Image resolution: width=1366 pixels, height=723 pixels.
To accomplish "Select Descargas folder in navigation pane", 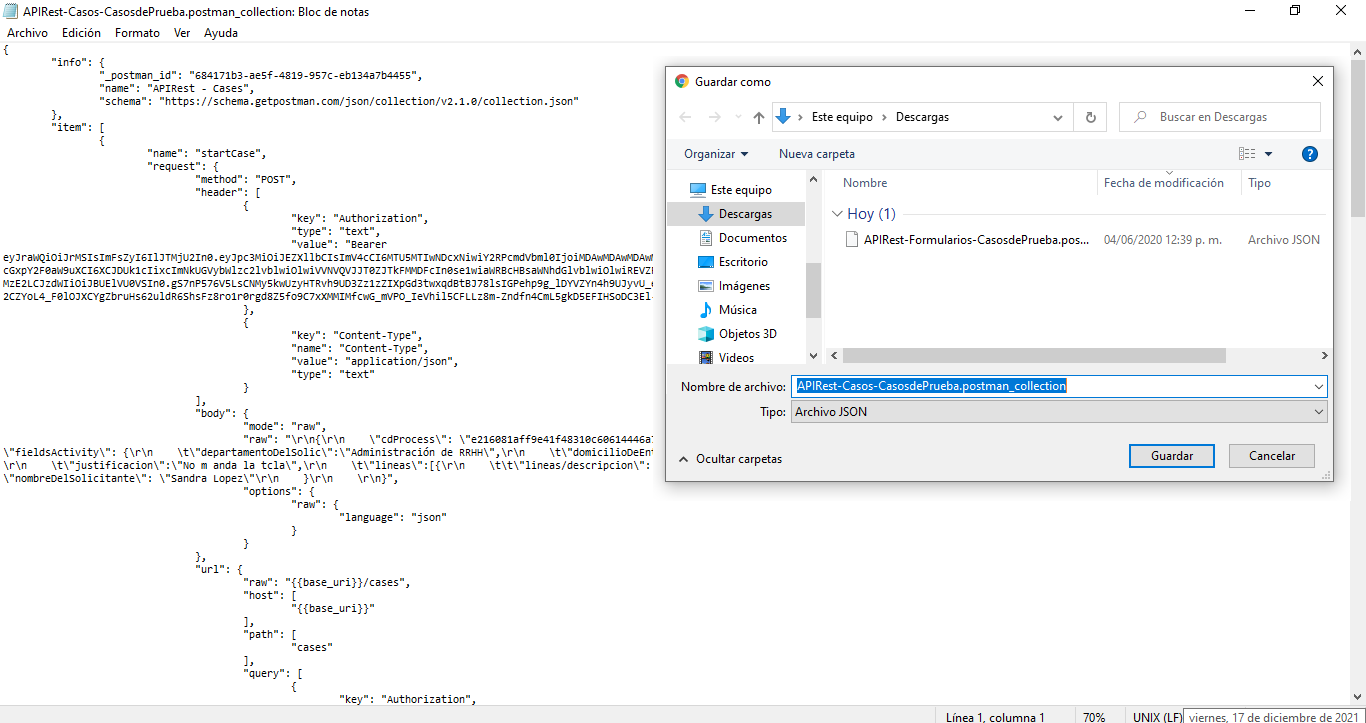I will tap(745, 214).
